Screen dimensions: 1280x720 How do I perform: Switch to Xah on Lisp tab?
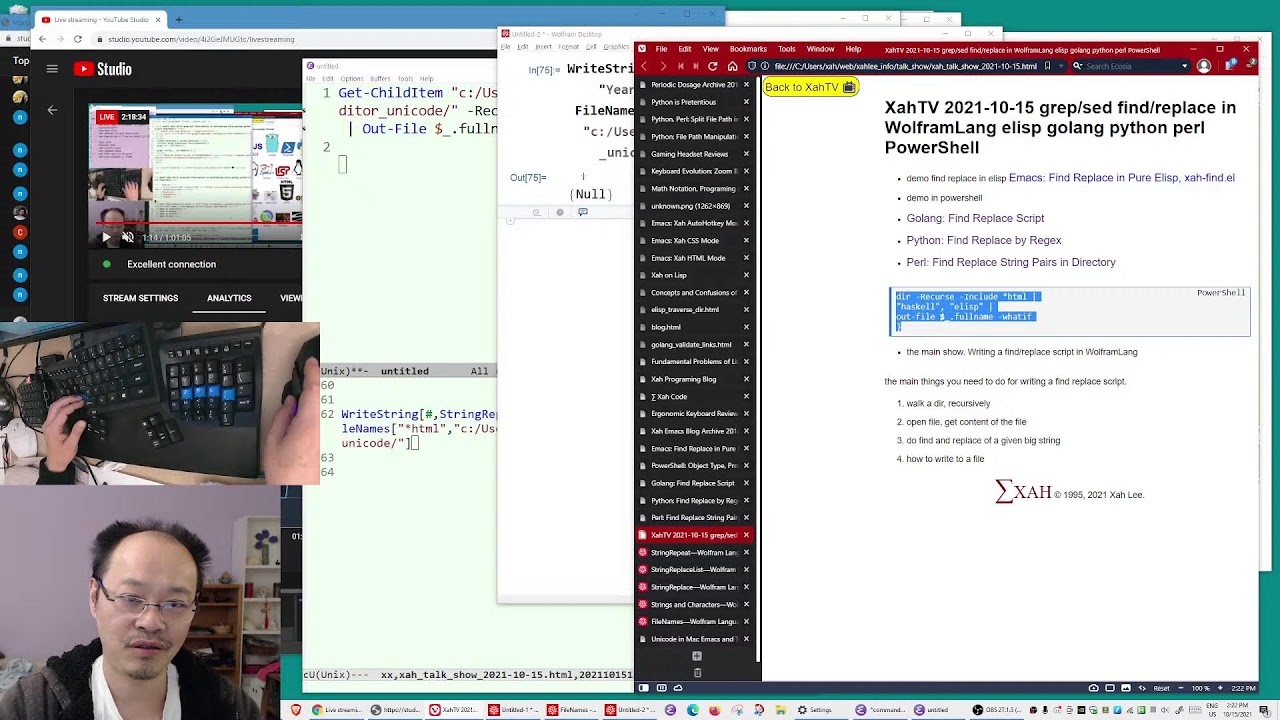[694, 275]
